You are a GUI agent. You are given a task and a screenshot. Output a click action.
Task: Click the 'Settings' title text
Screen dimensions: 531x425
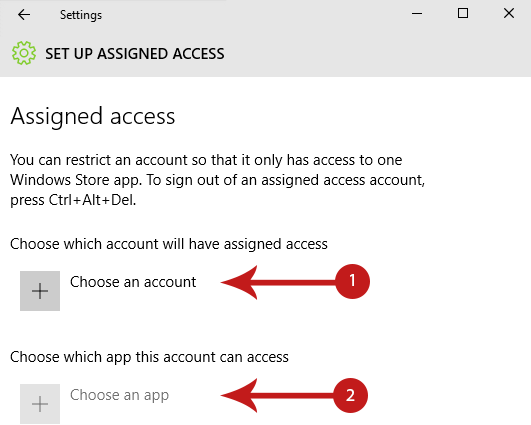click(81, 15)
